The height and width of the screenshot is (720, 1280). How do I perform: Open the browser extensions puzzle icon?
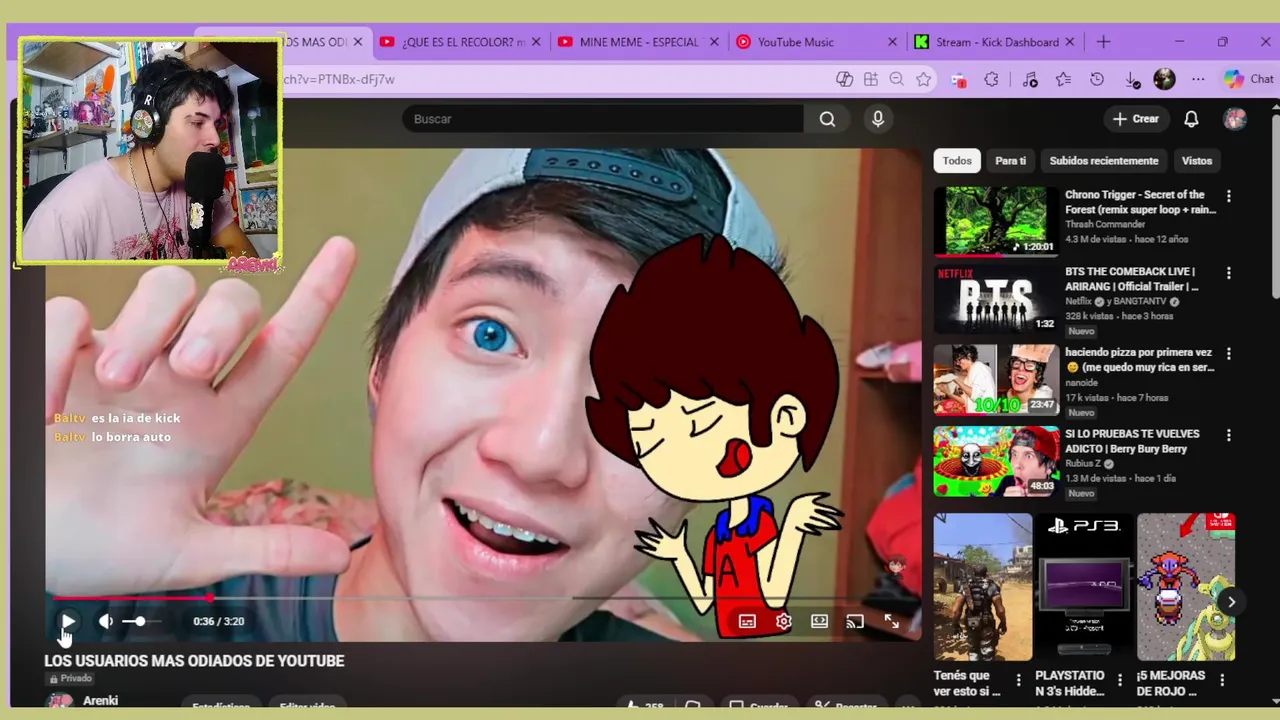(991, 79)
